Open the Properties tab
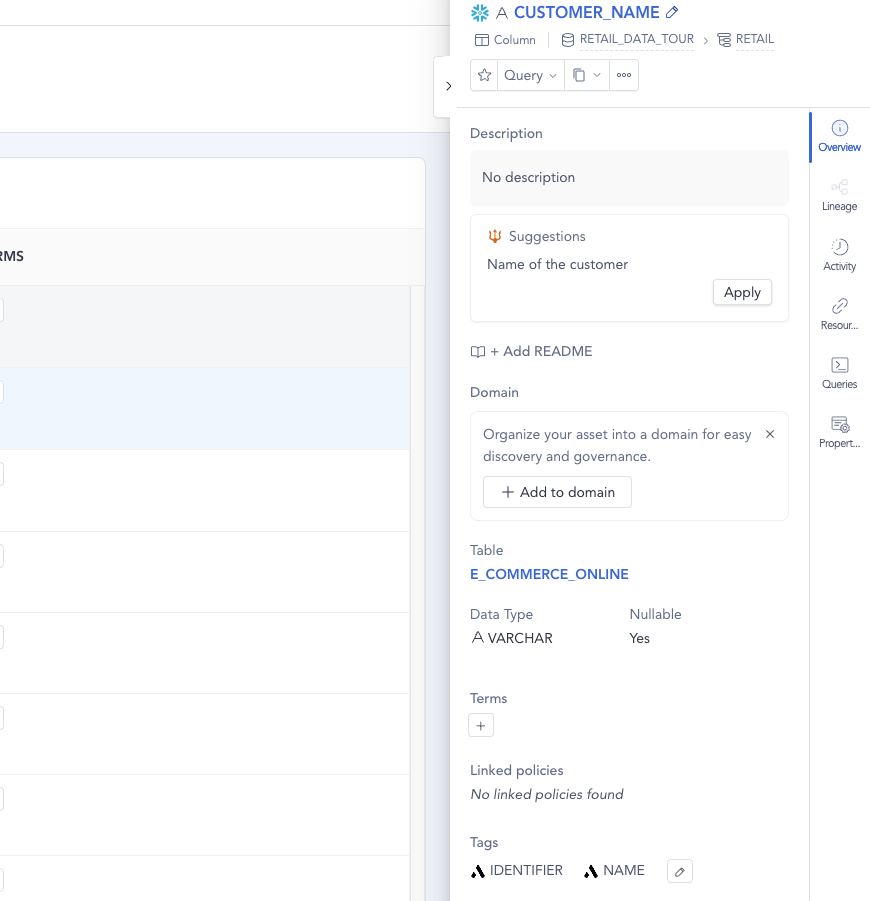The width and height of the screenshot is (870, 901). point(839,432)
